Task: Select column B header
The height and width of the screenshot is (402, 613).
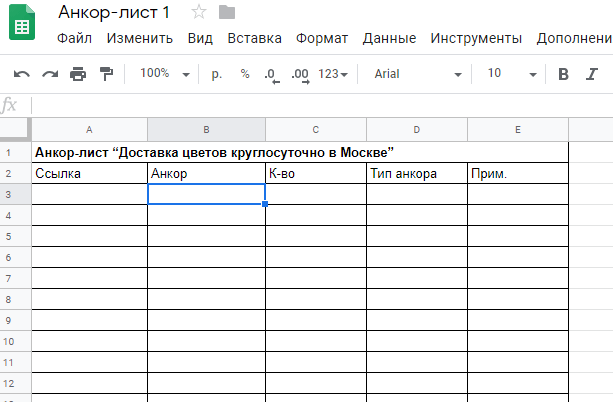Action: click(x=206, y=130)
